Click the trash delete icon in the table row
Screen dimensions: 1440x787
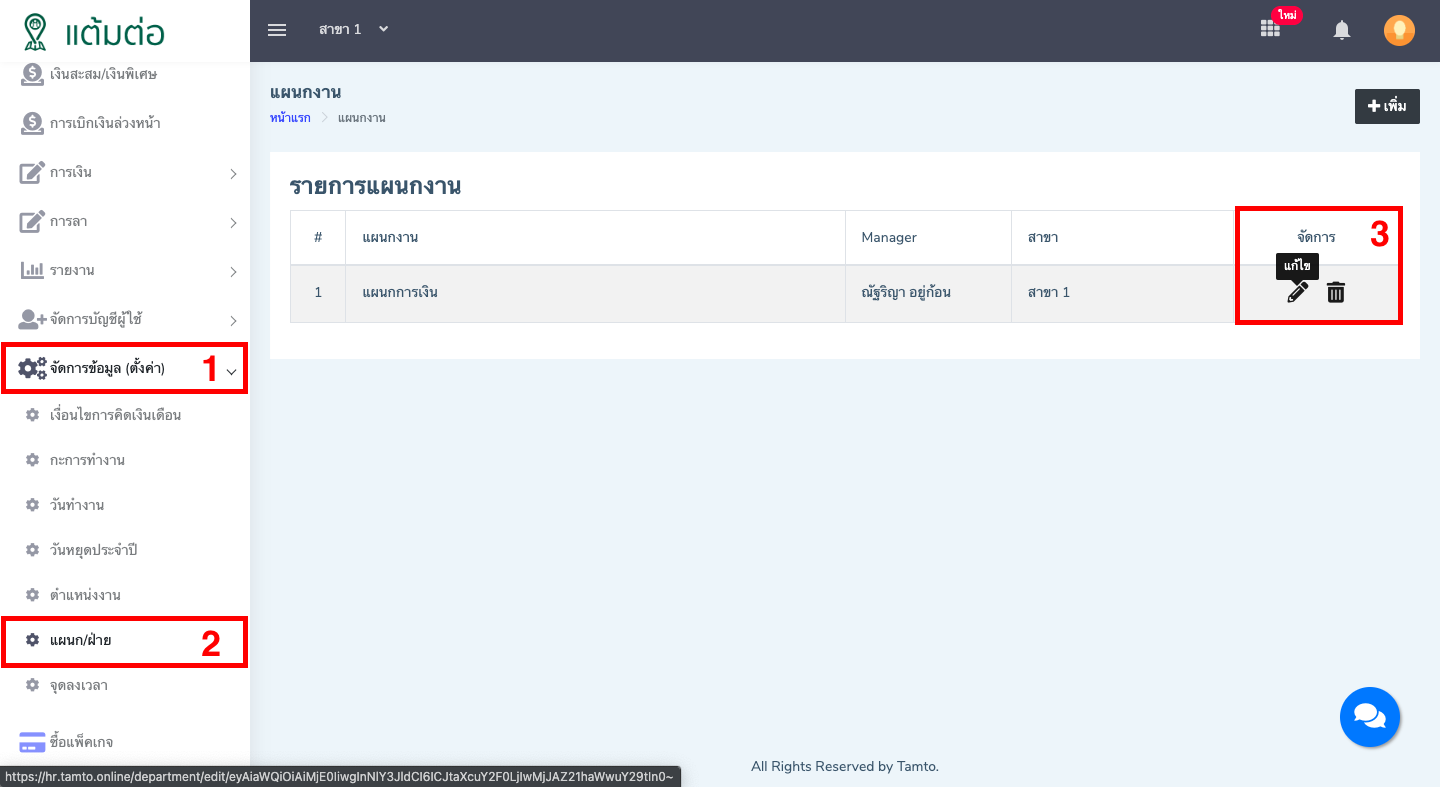[x=1336, y=292]
